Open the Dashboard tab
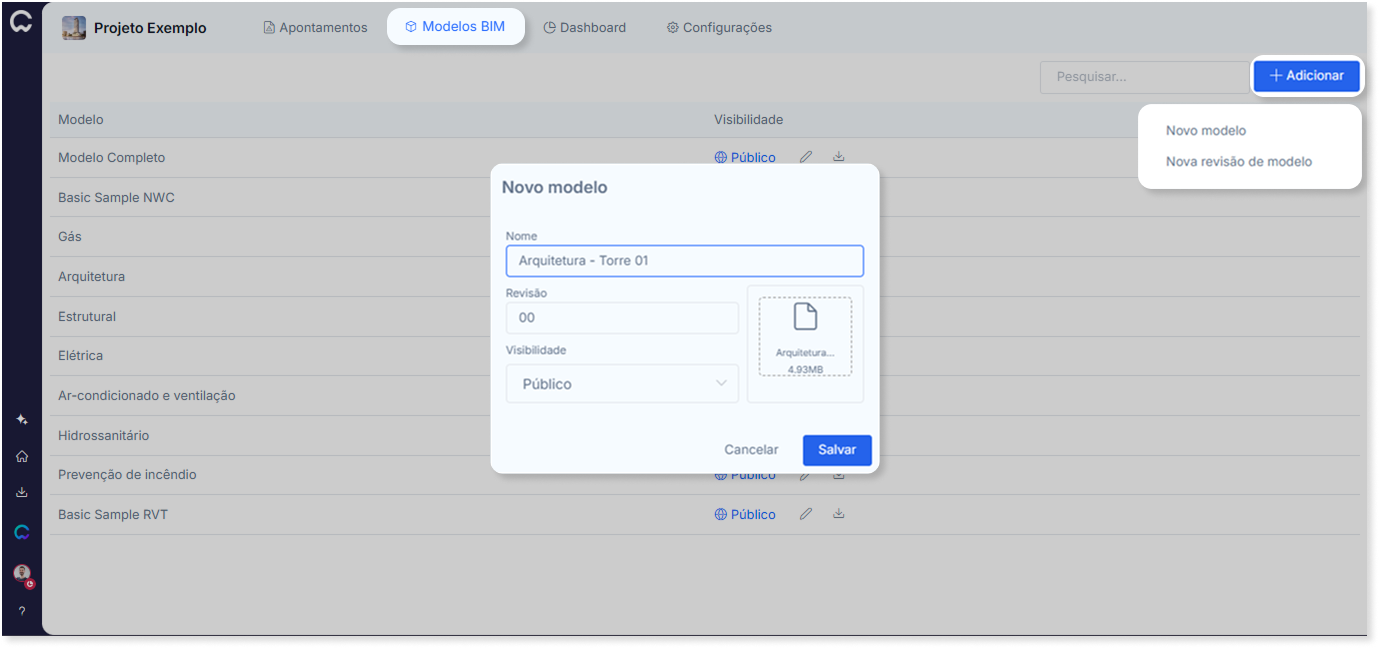 (x=585, y=28)
